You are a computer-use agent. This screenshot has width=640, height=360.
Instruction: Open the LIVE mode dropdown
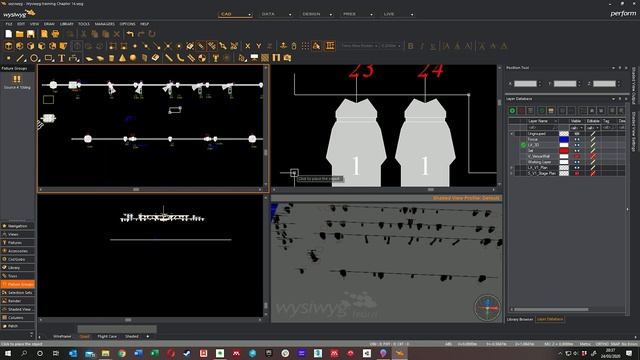pos(412,14)
